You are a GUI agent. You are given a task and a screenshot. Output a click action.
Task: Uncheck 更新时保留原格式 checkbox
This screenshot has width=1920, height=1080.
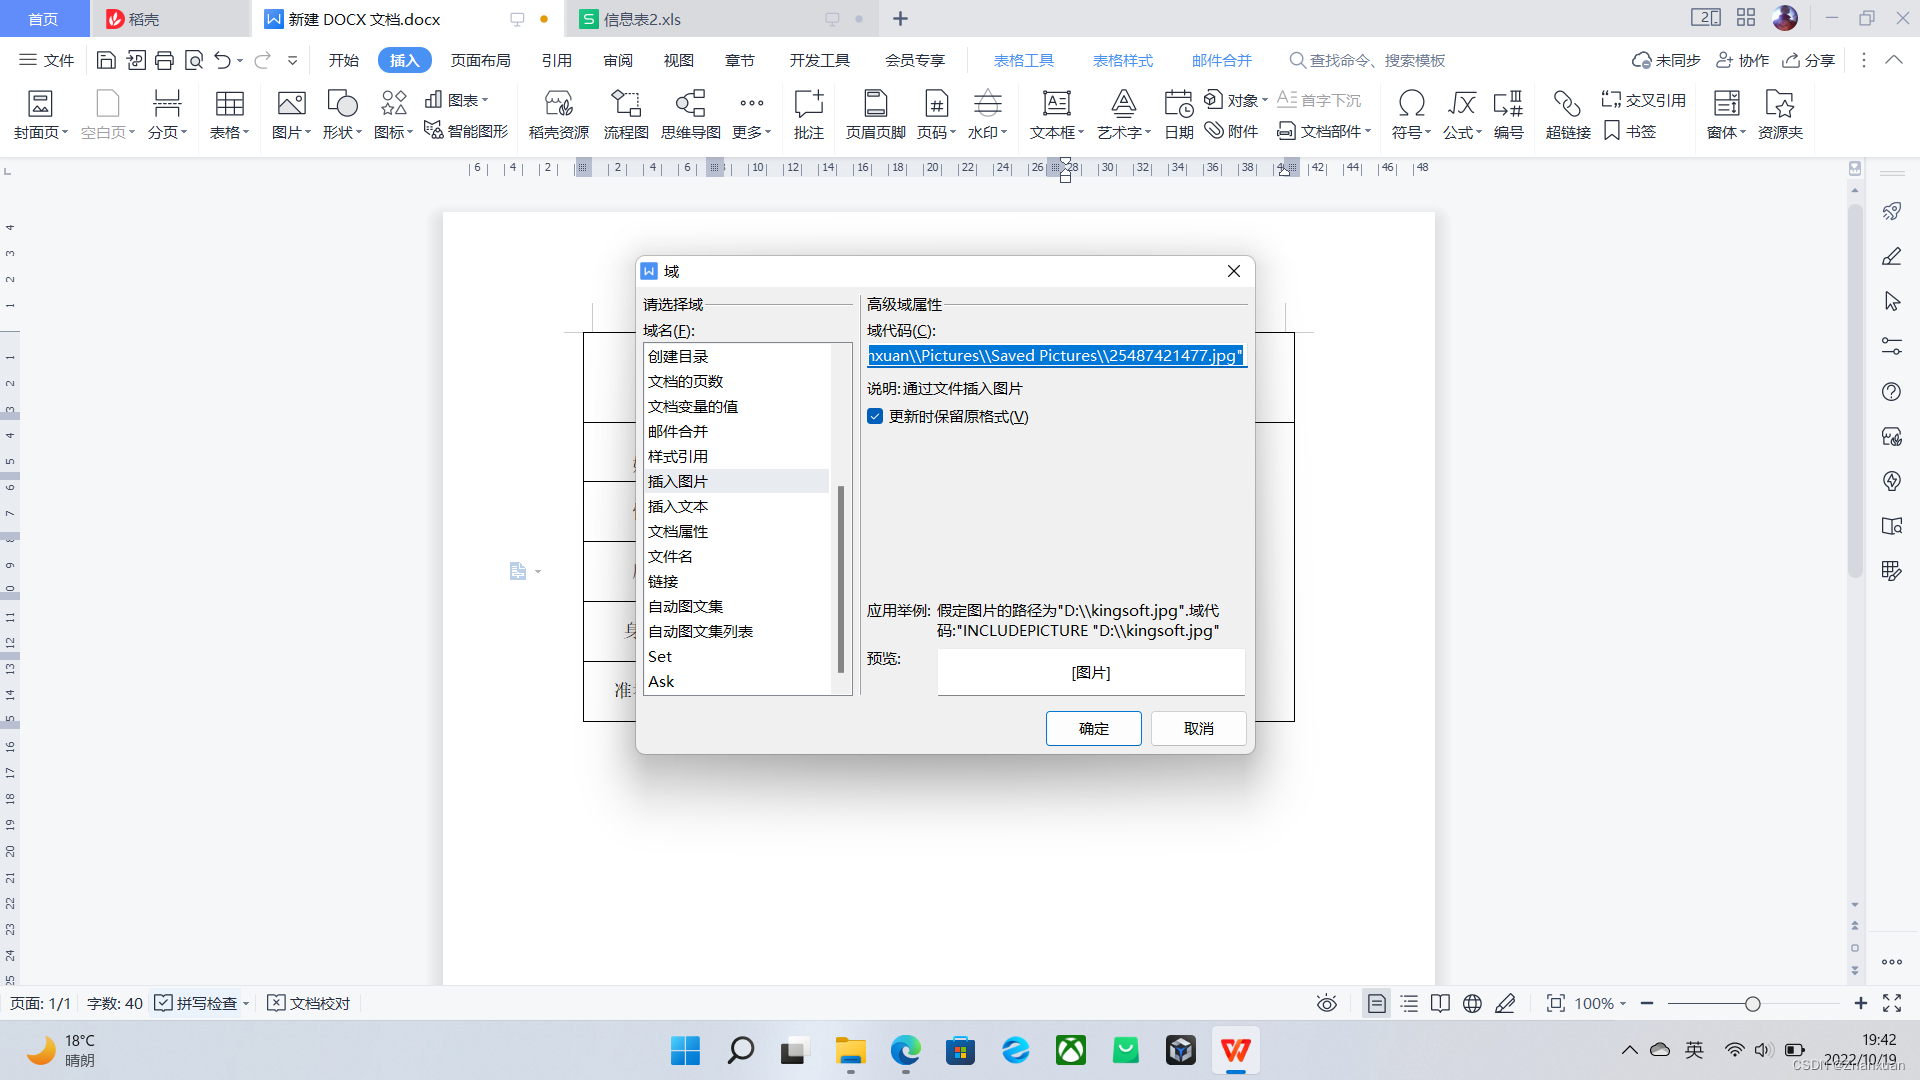[x=875, y=417]
